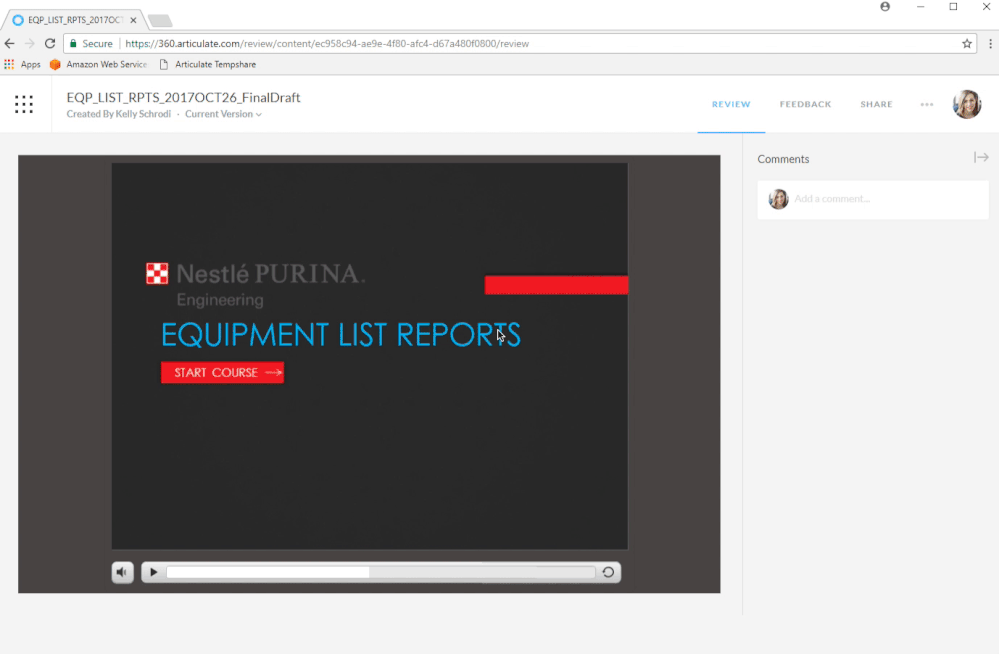Click the Start Course button
The height and width of the screenshot is (654, 999).
[222, 373]
